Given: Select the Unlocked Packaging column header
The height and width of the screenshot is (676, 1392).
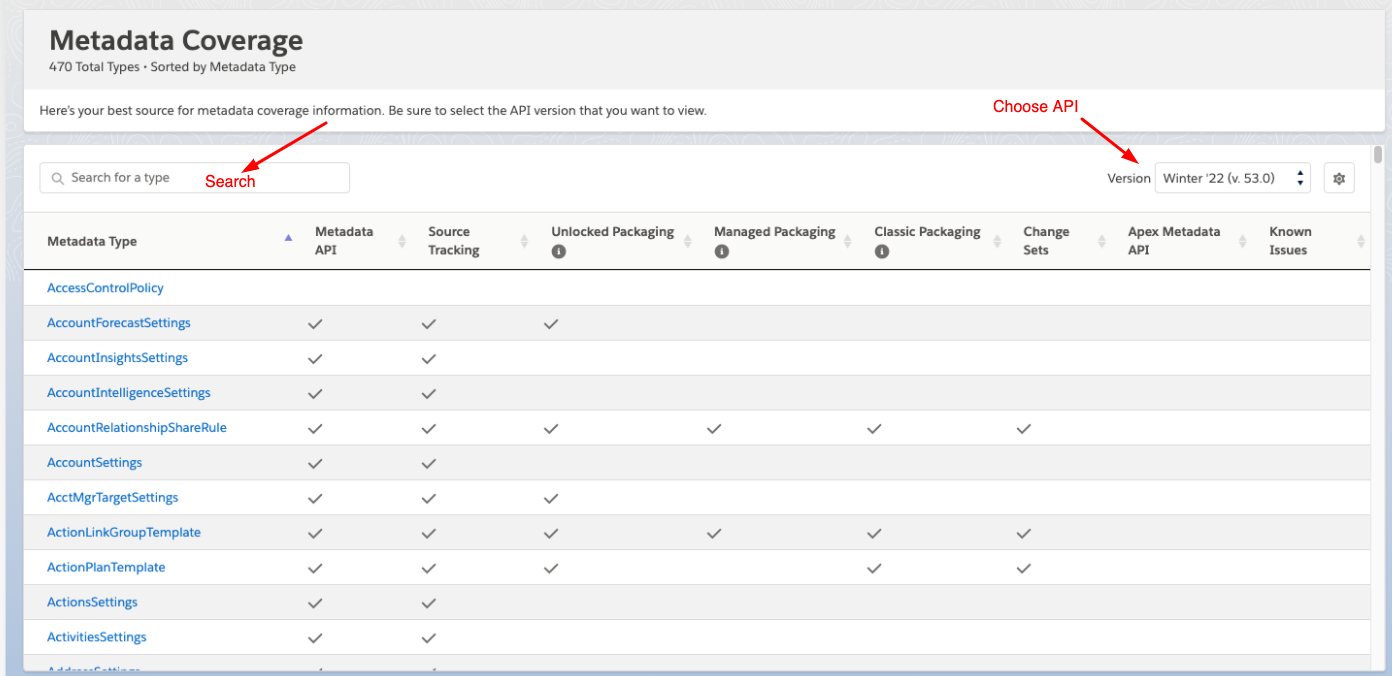Looking at the screenshot, I should [612, 231].
